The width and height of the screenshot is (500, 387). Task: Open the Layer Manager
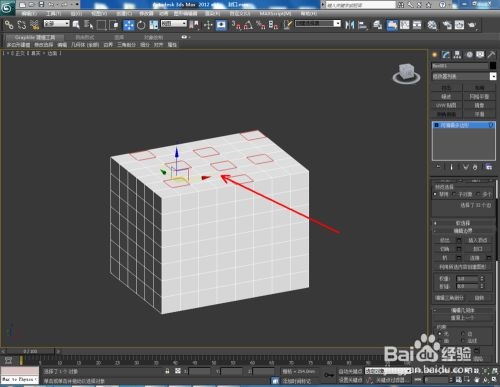[x=377, y=25]
